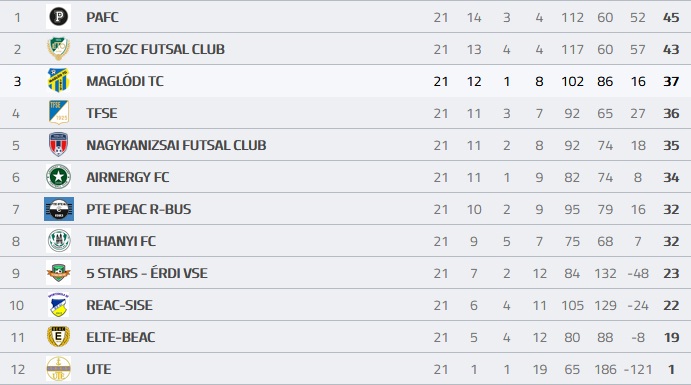
Task: Open ETO SZC Futsal Club crest icon
Action: (x=59, y=49)
